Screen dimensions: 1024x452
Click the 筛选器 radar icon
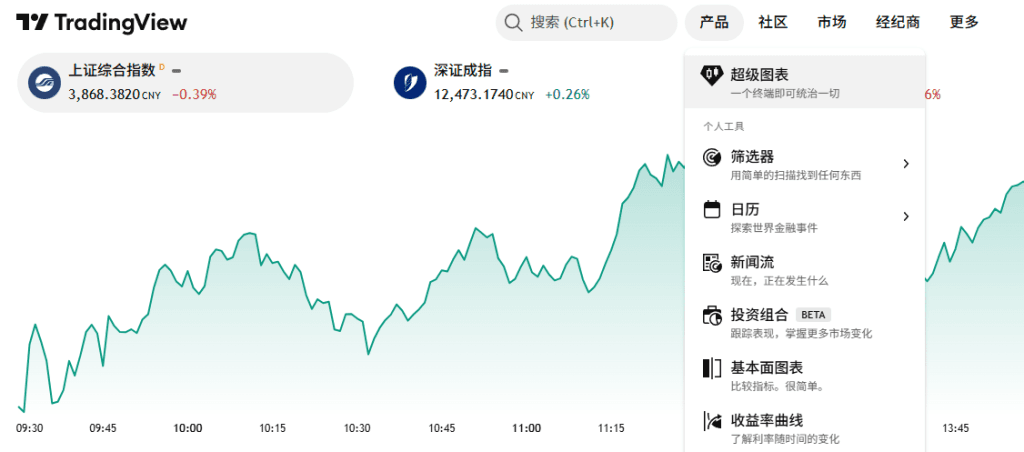click(x=711, y=157)
